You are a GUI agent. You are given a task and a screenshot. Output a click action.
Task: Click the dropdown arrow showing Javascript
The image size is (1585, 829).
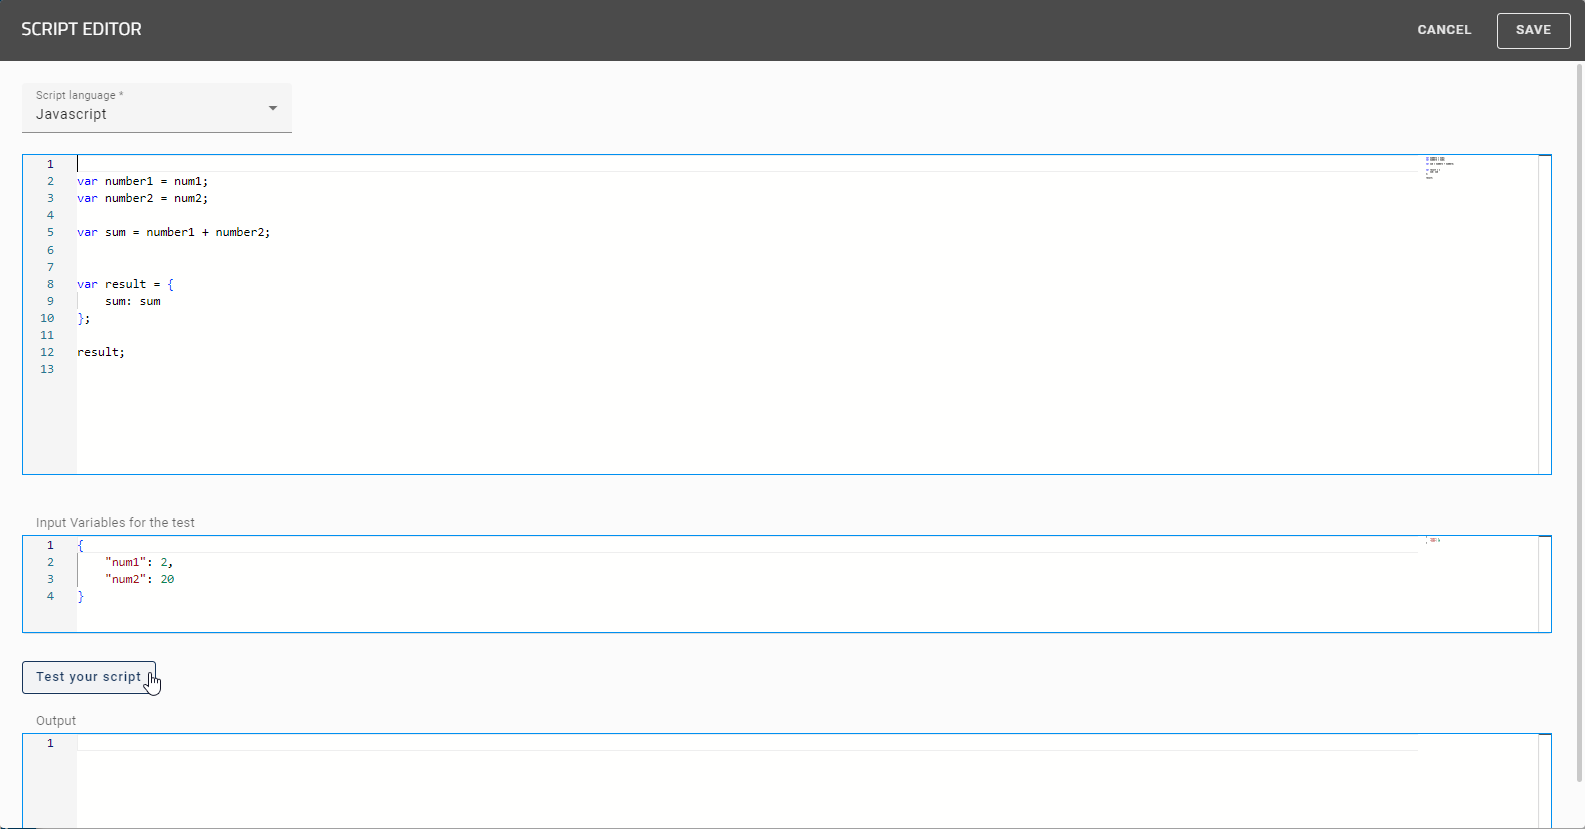tap(272, 107)
